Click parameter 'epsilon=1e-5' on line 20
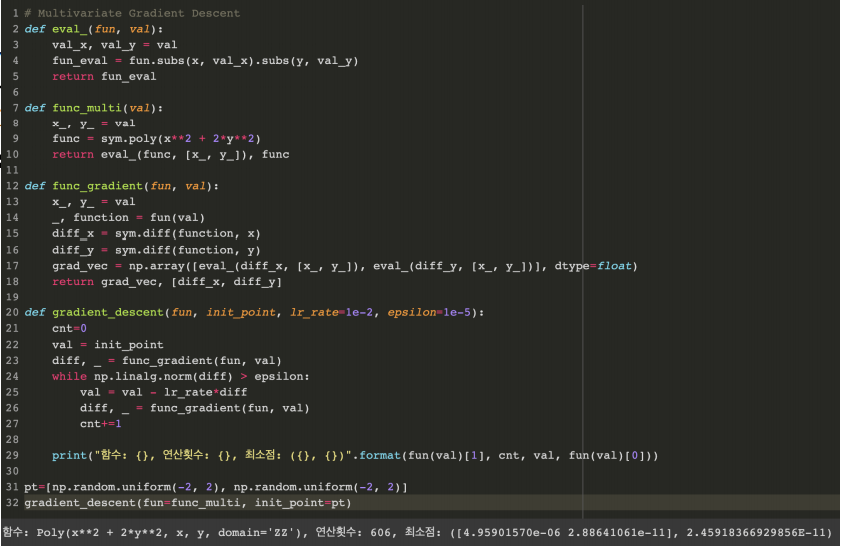 click(429, 313)
